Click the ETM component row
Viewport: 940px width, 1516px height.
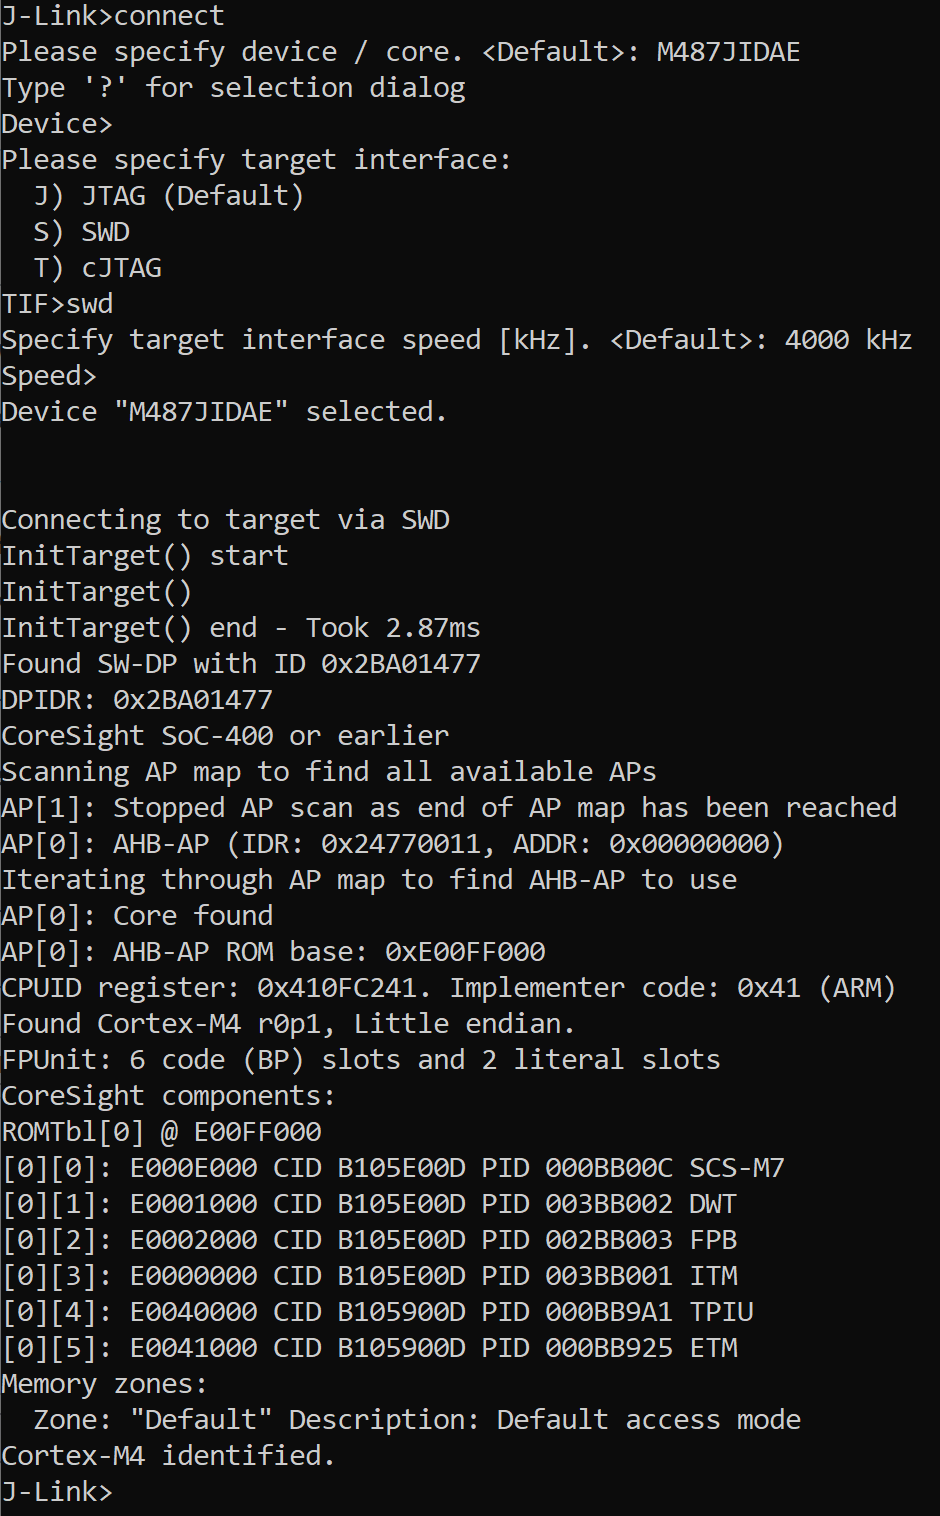point(369,1348)
